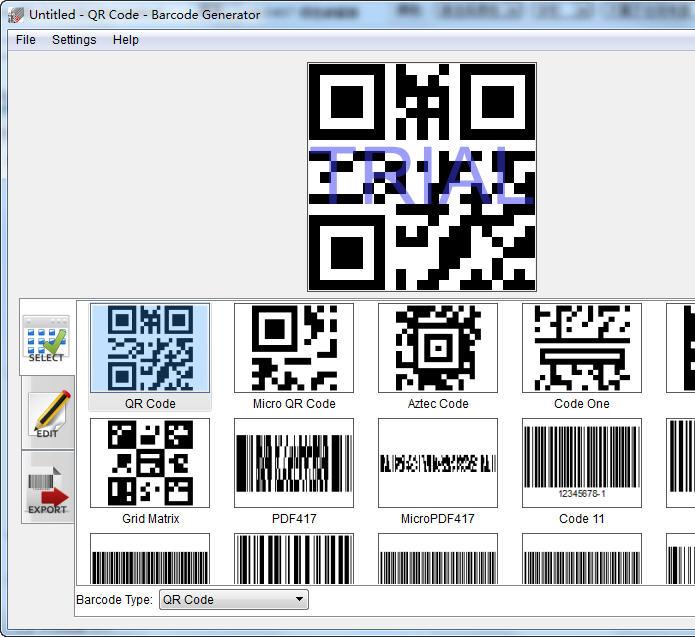Choose the Grid Matrix barcode thumbnail
695x637 pixels.
(x=150, y=463)
